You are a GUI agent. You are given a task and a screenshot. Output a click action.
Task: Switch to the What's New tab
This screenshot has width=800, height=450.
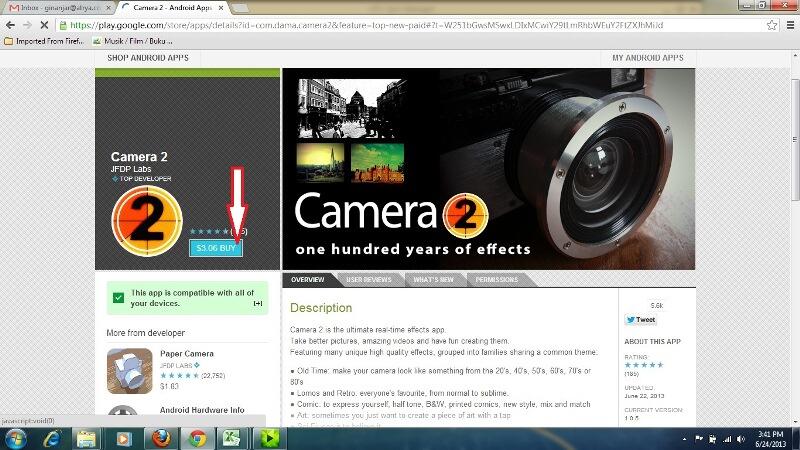click(433, 280)
